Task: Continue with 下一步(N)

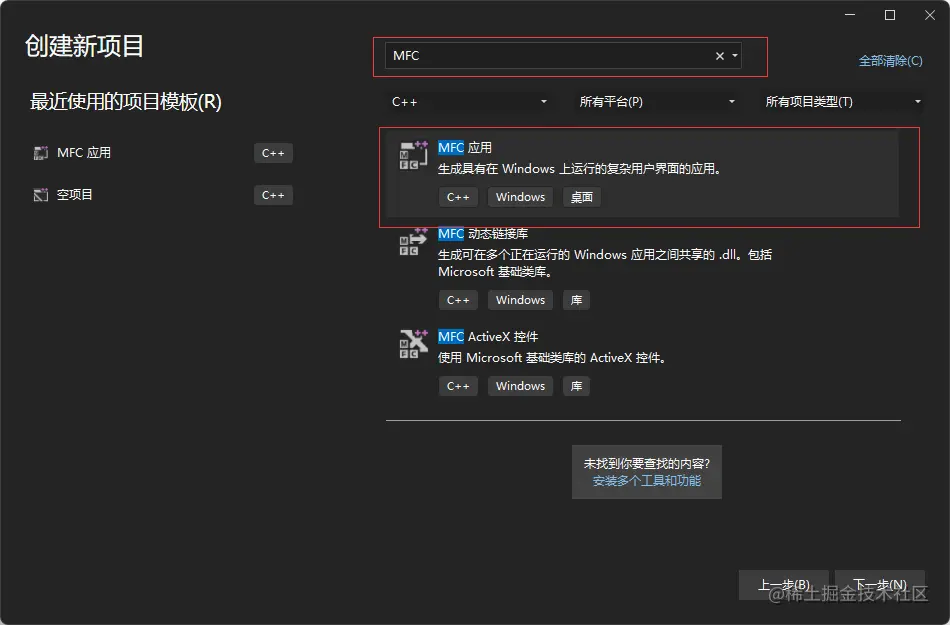Action: tap(880, 584)
